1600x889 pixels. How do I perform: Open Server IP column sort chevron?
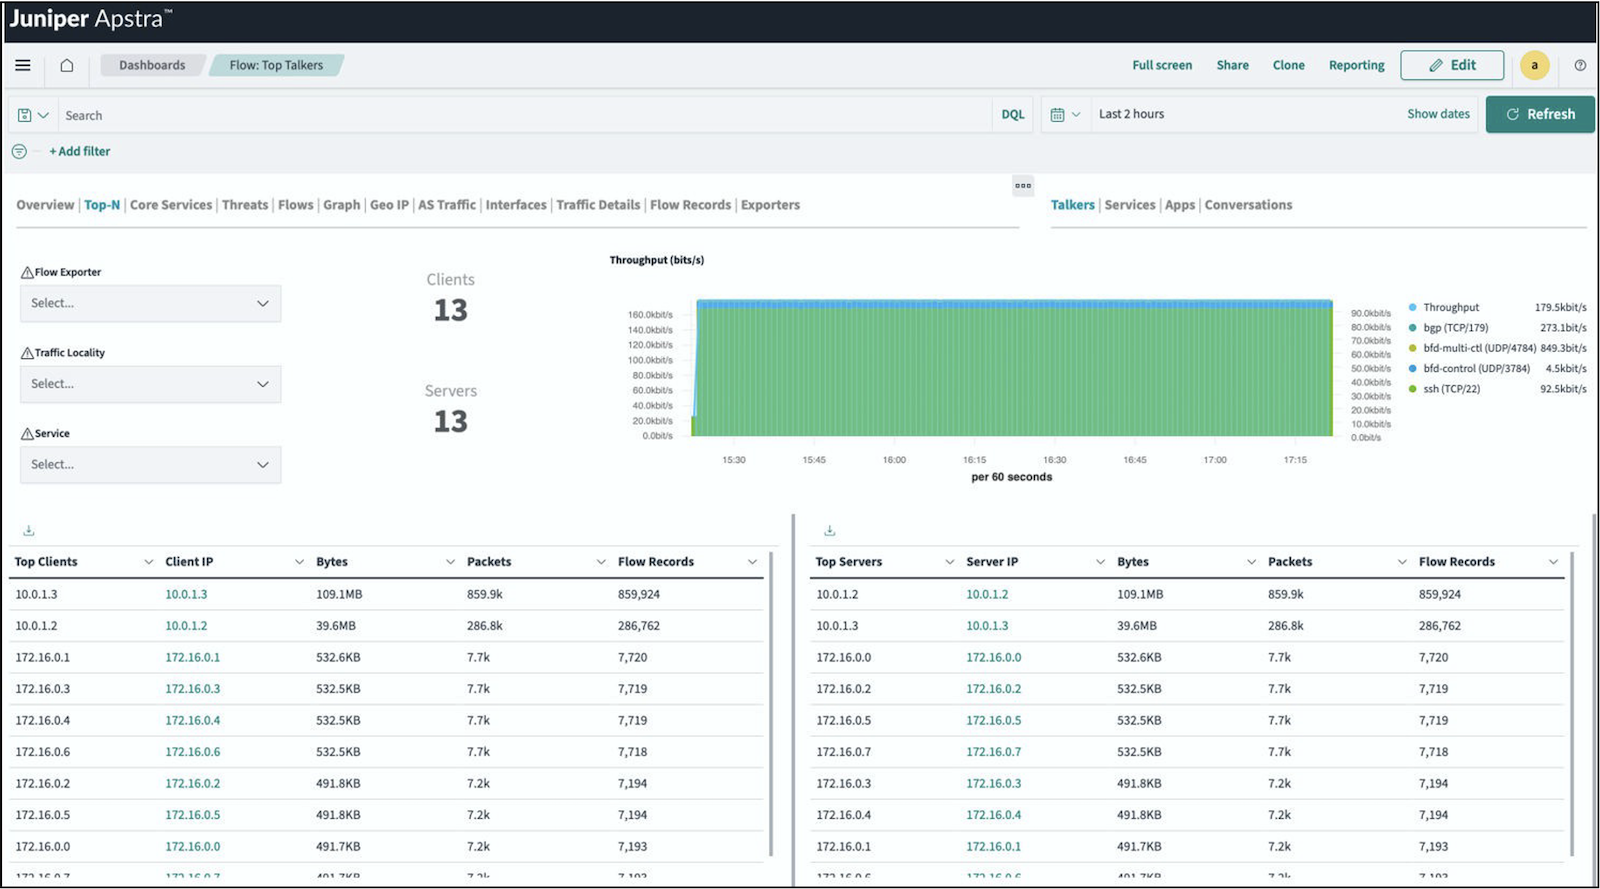[x=1100, y=562]
